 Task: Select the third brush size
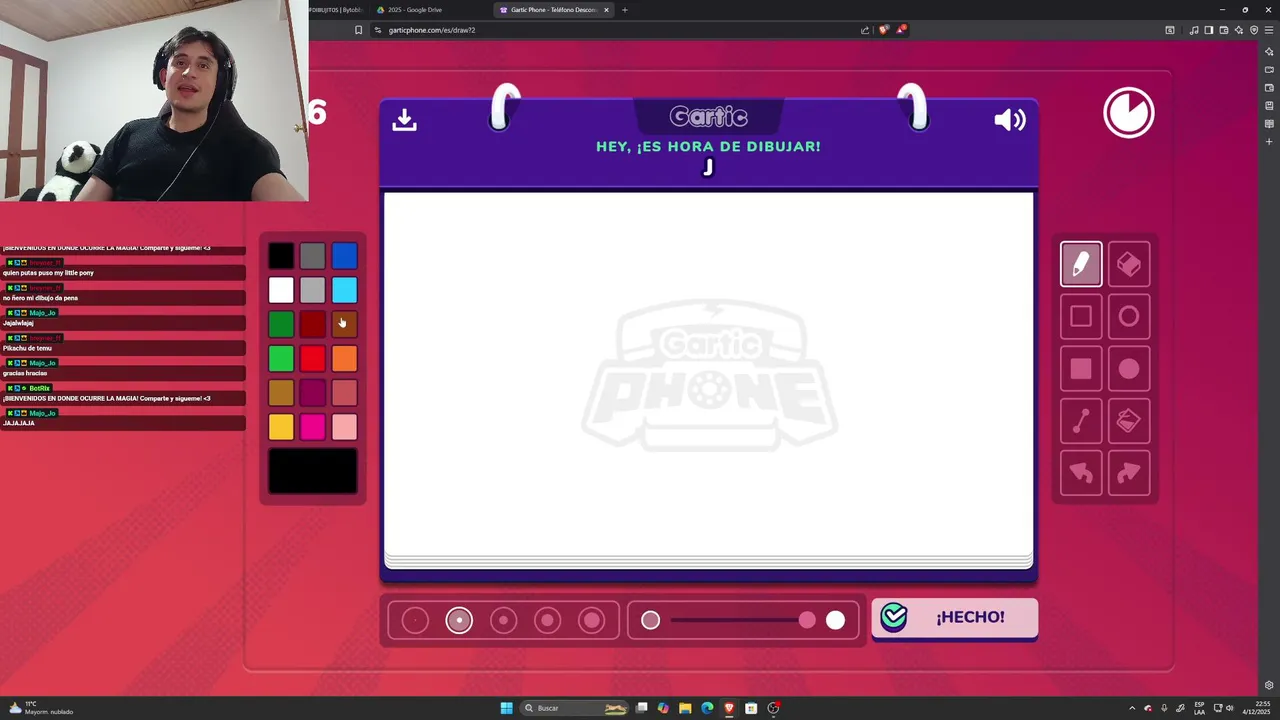point(503,621)
